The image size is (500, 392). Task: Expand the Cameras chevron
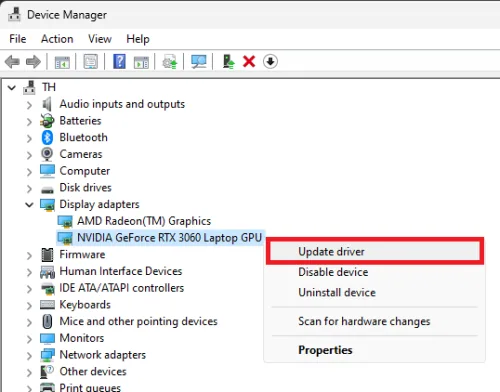coord(29,155)
